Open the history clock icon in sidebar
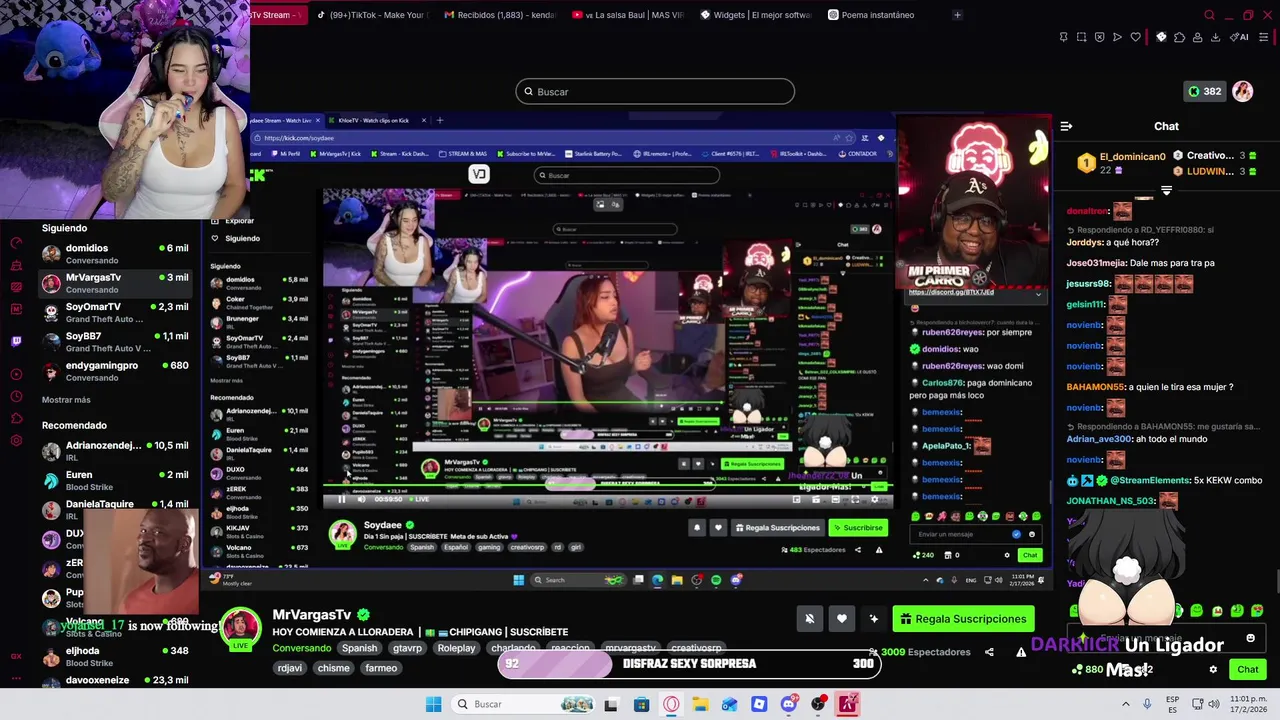Screen dimensions: 1280x720 [16, 396]
